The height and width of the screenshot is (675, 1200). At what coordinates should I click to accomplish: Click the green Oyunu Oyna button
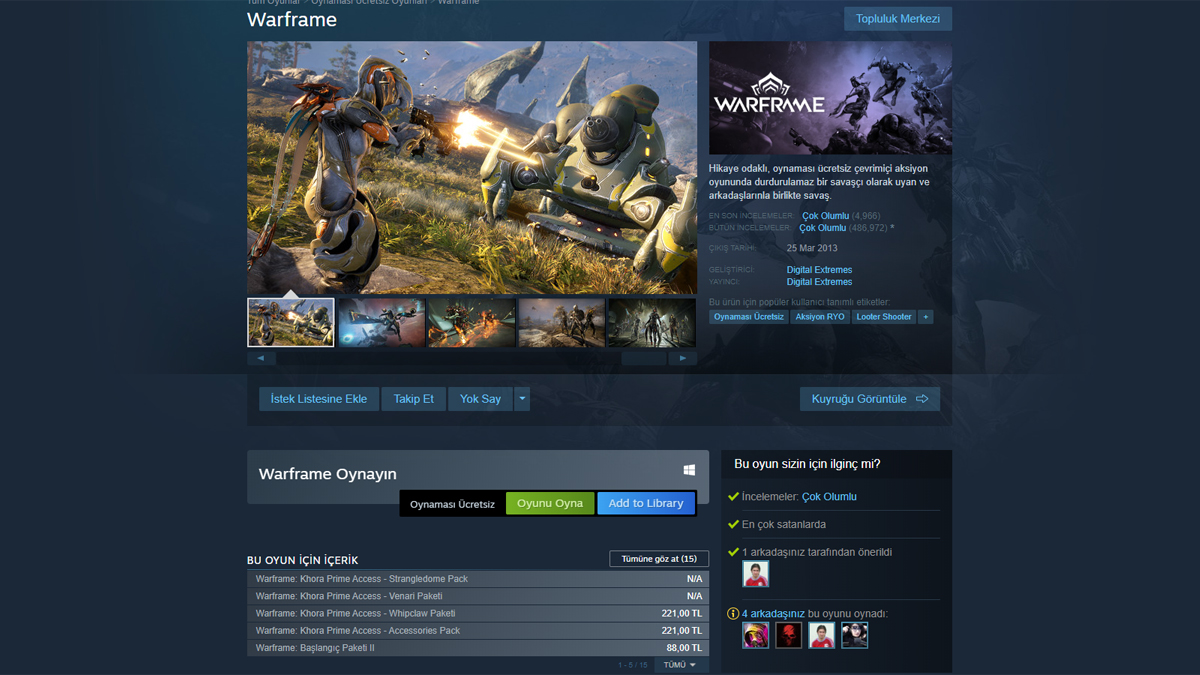pyautogui.click(x=550, y=503)
